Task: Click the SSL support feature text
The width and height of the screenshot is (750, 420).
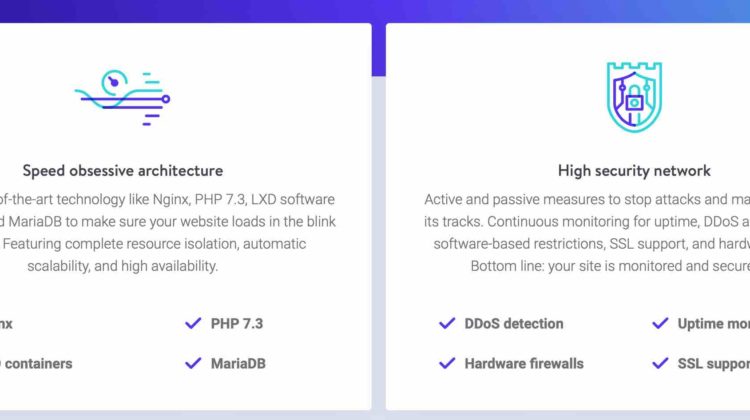Action: [x=714, y=364]
